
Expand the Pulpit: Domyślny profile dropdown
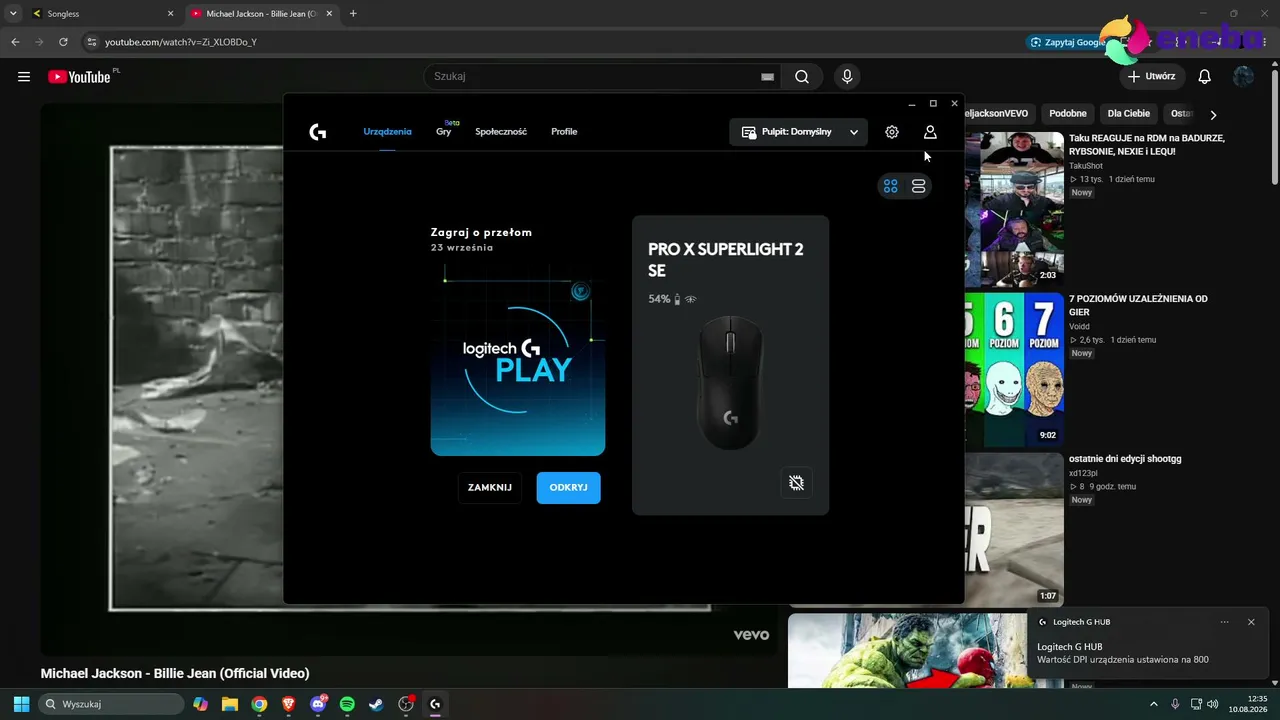[x=798, y=132]
